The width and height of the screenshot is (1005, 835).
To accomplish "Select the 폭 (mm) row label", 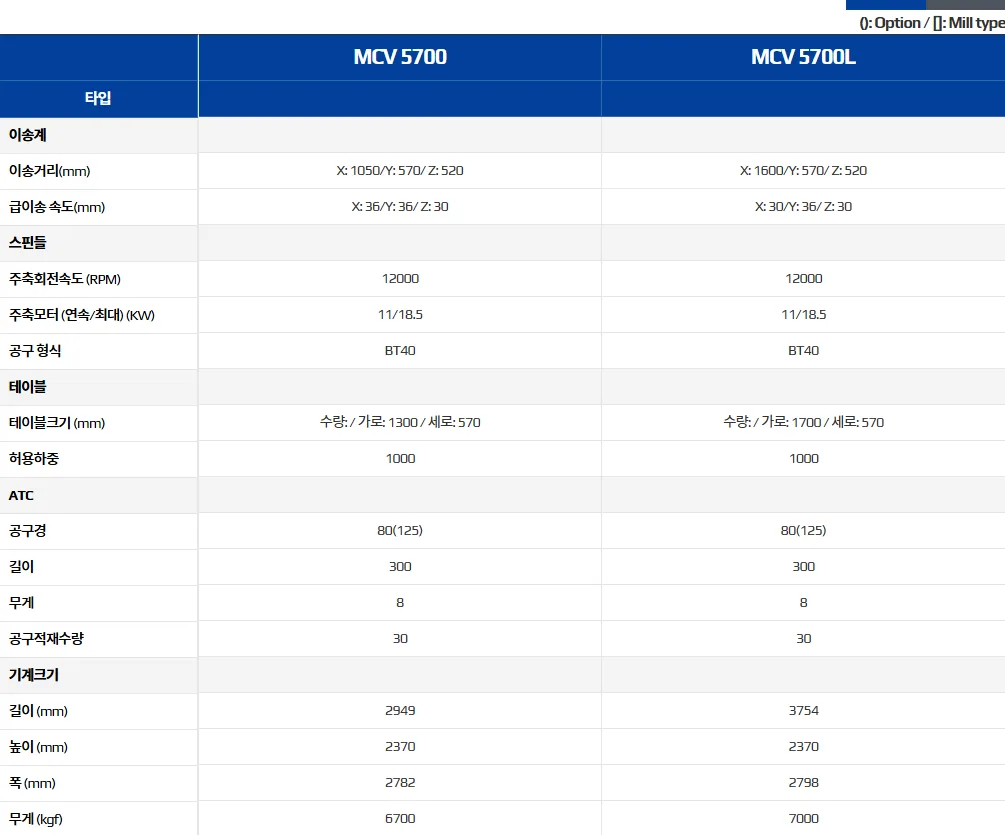I will click(32, 783).
